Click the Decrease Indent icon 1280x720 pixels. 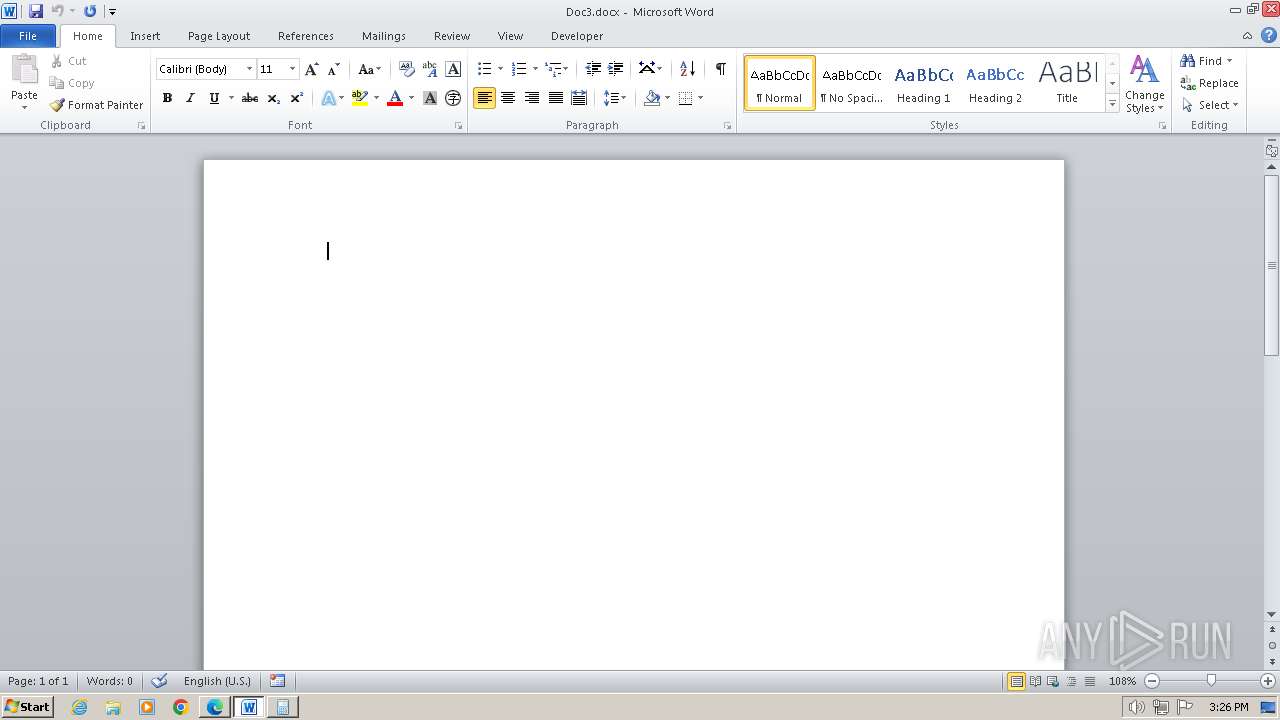593,69
